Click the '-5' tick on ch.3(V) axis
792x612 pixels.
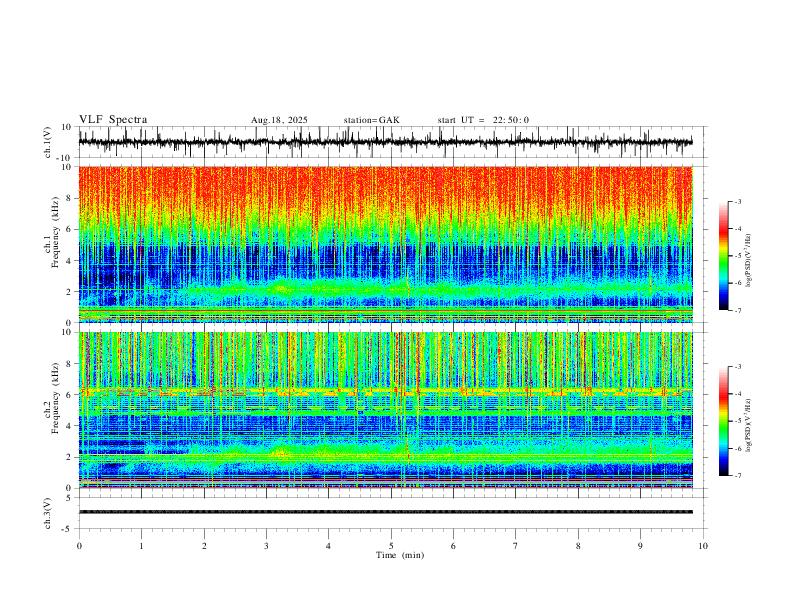(x=67, y=529)
